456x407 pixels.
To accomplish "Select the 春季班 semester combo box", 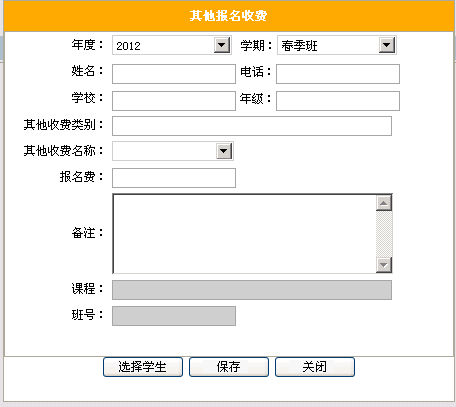I will (x=337, y=45).
